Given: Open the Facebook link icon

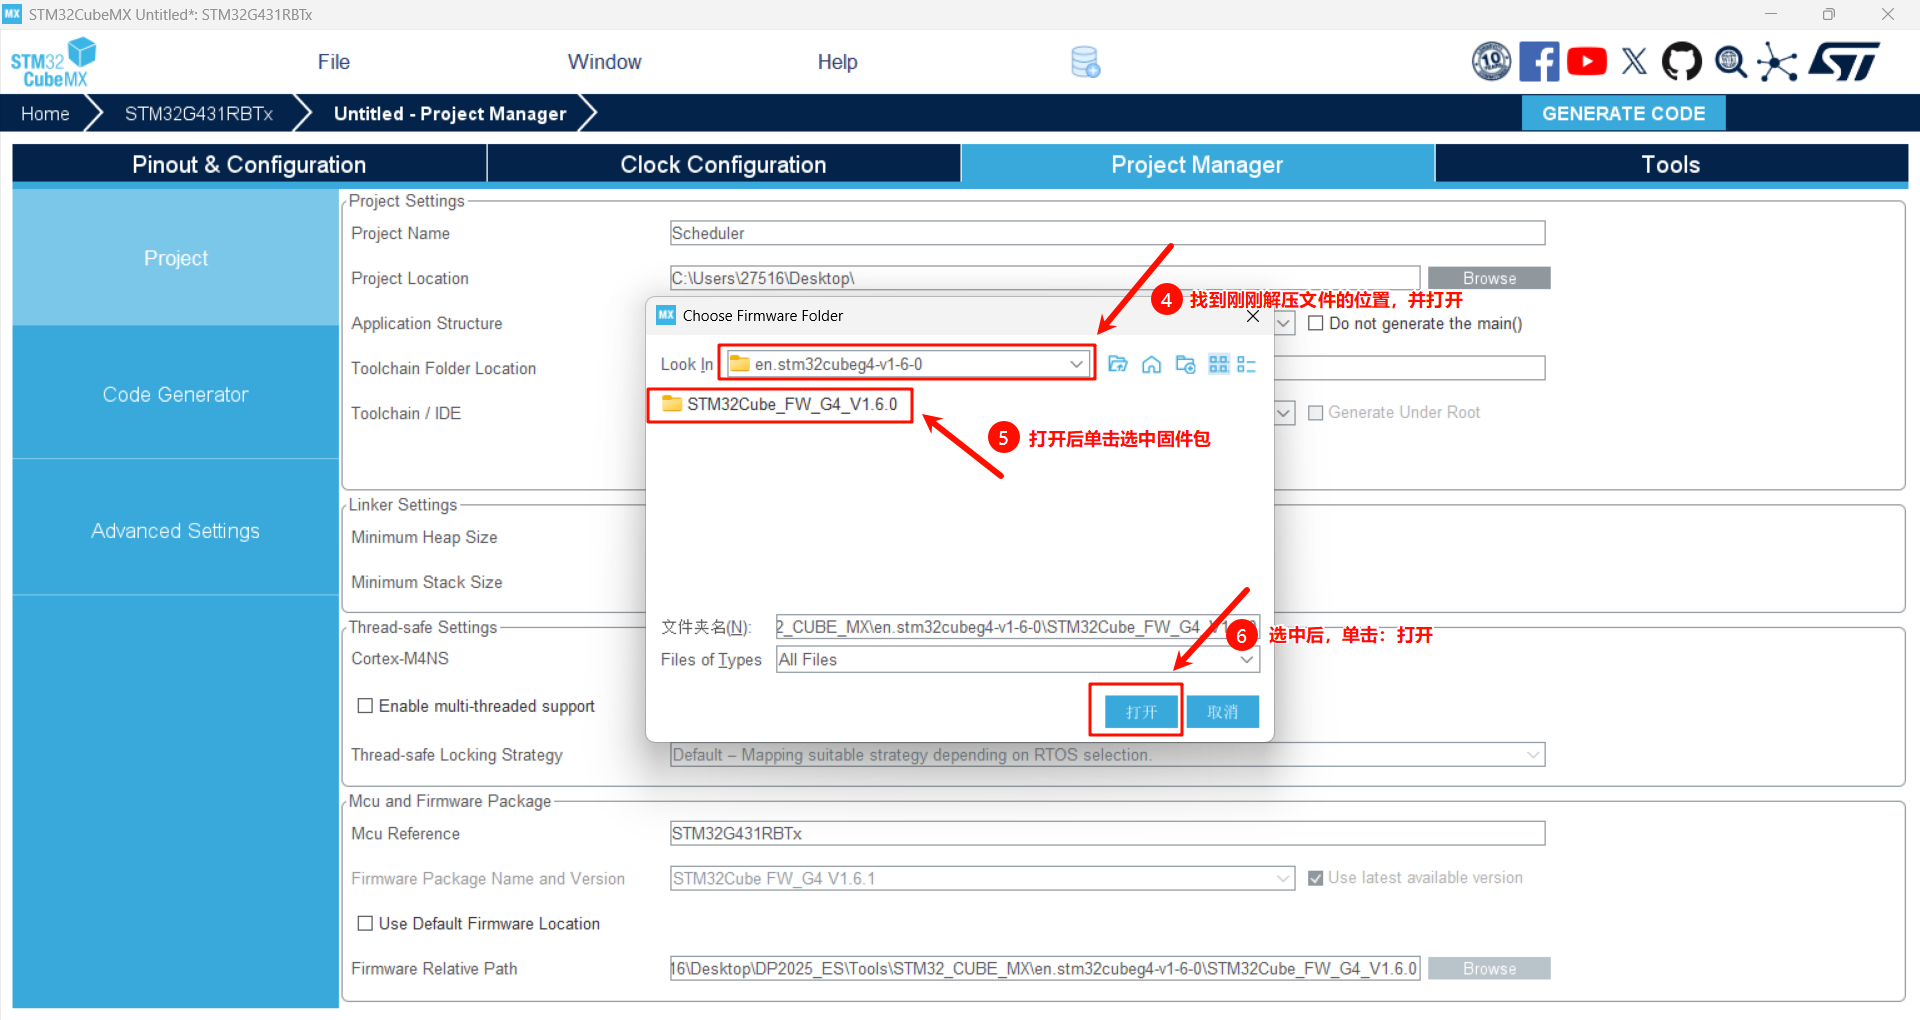Looking at the screenshot, I should coord(1539,62).
